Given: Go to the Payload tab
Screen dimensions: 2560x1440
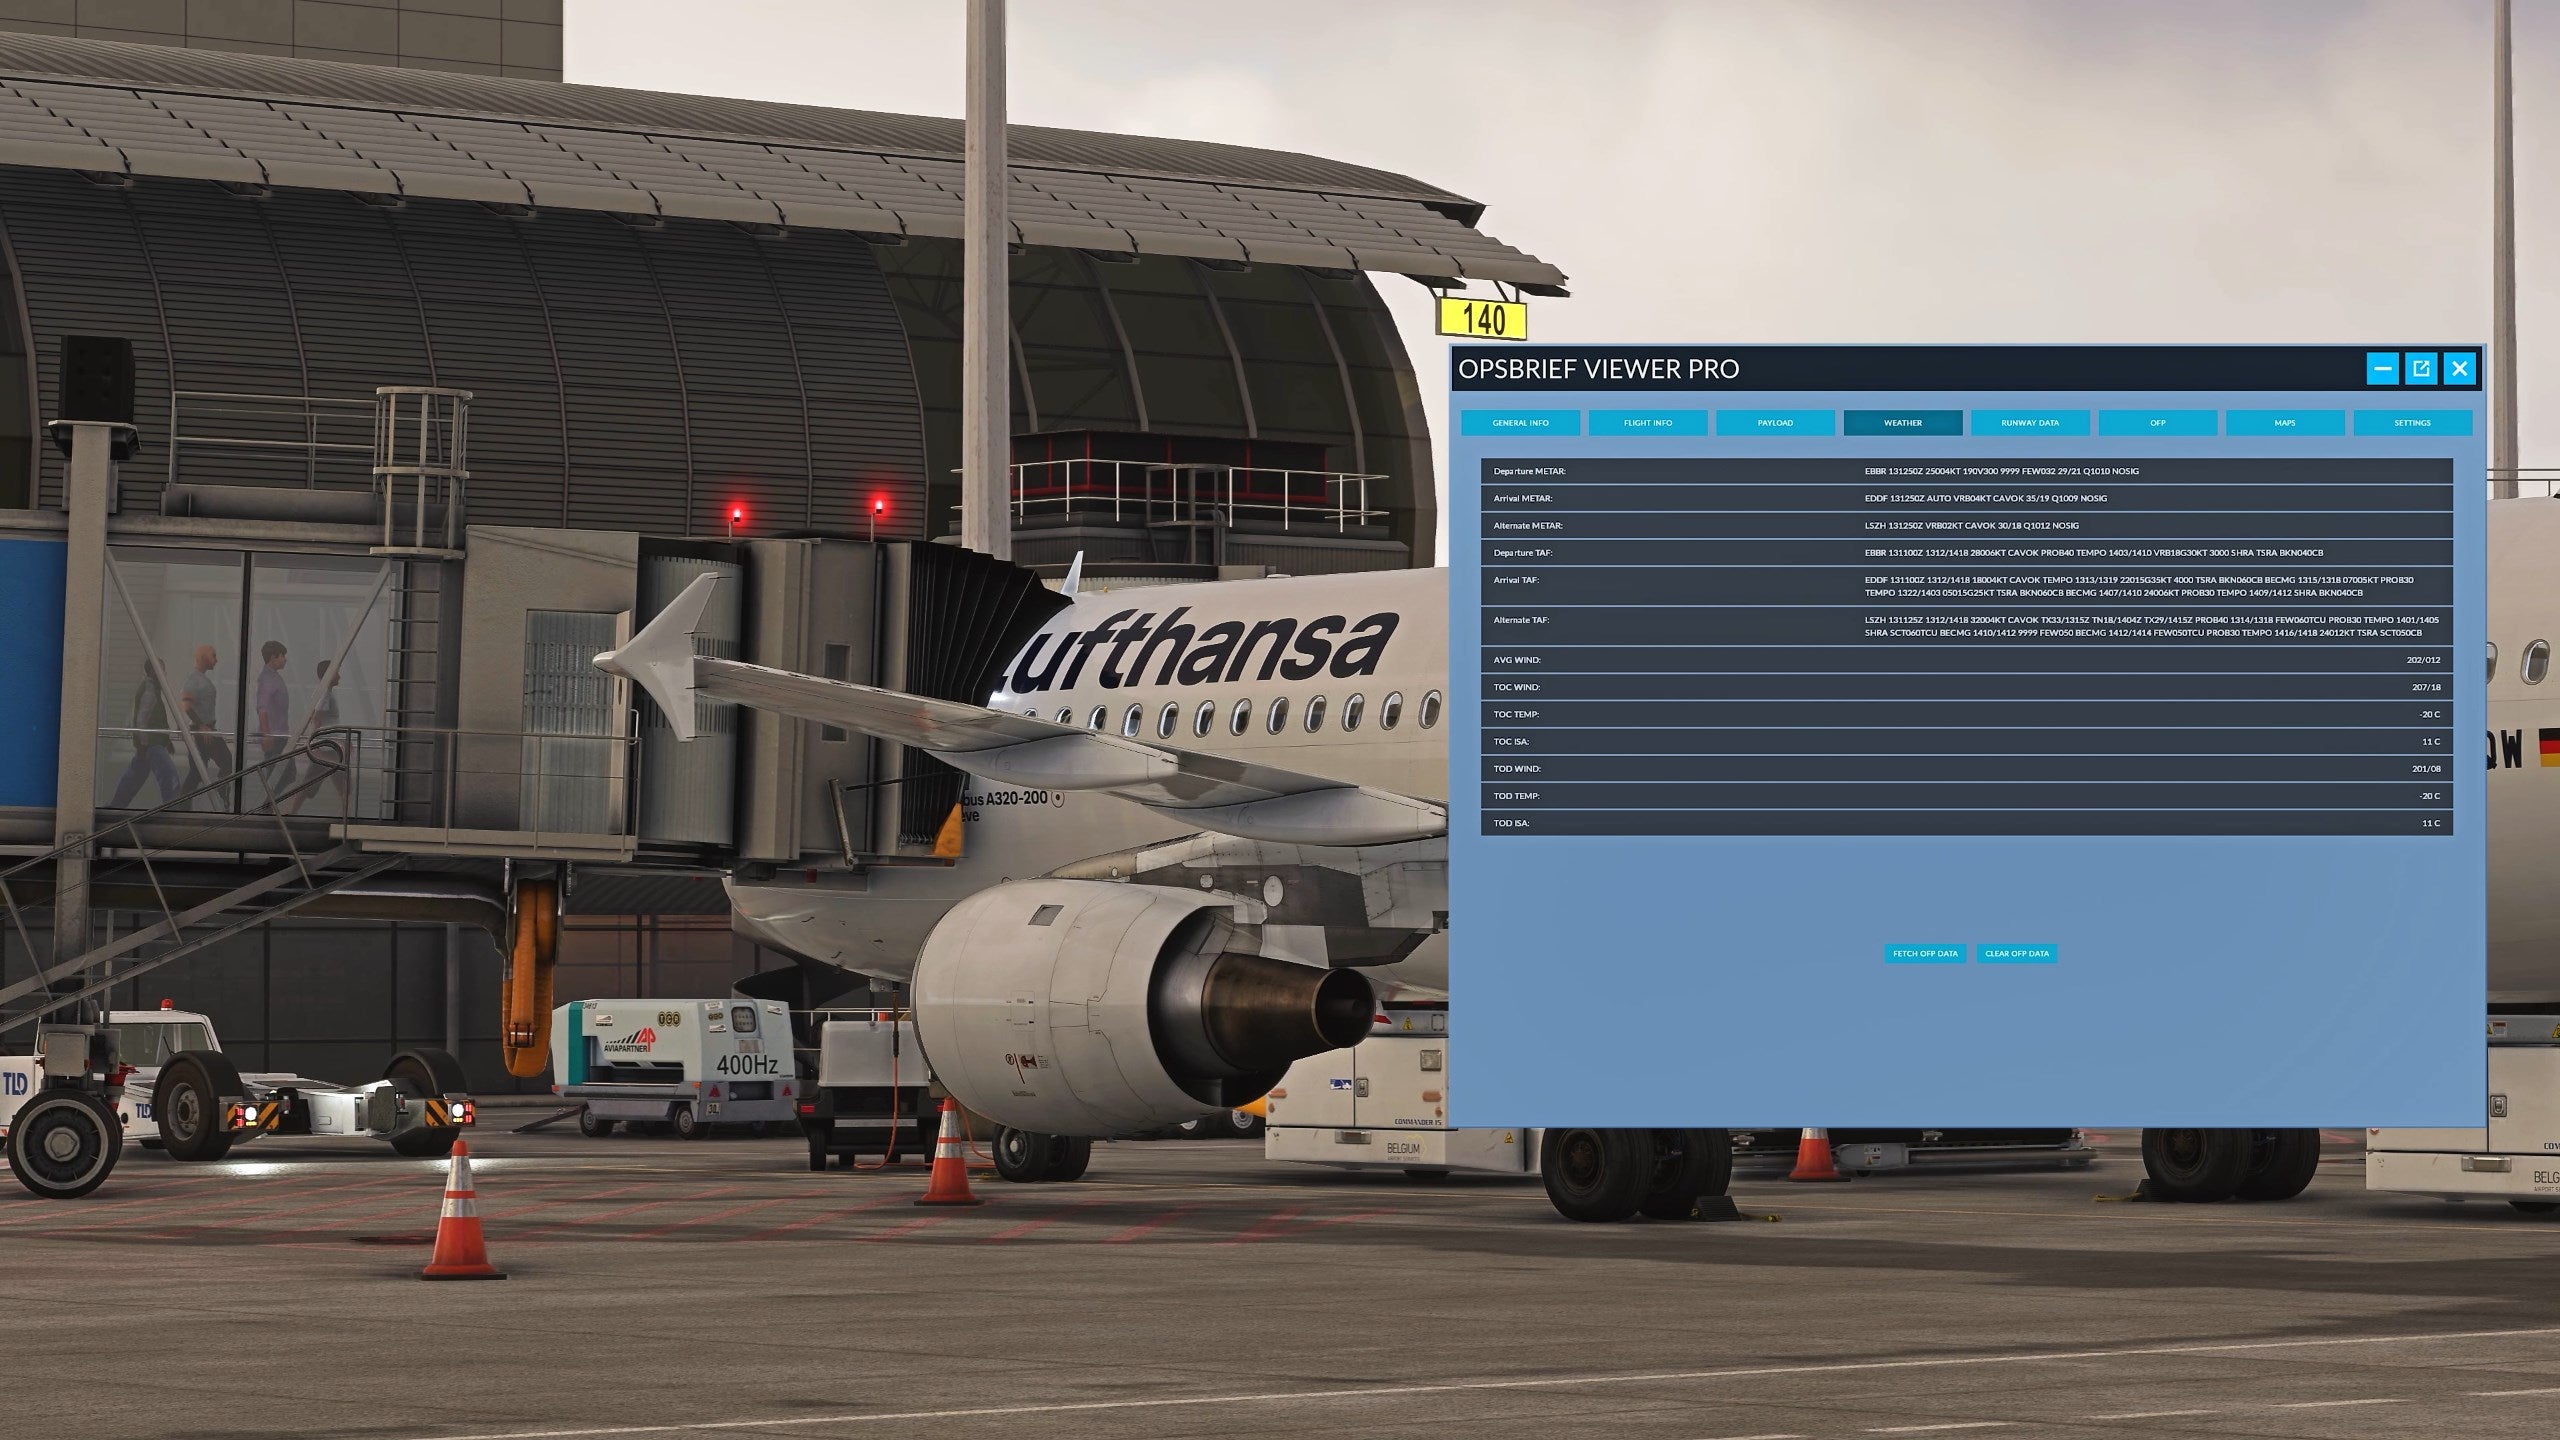Looking at the screenshot, I should (1775, 423).
